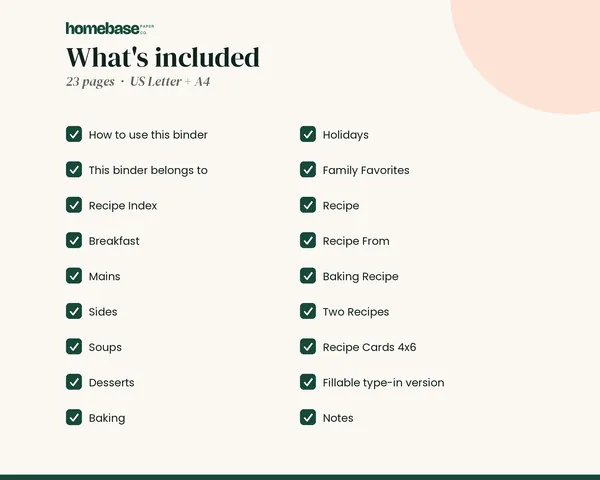Viewport: 600px width, 480px height.
Task: Uncheck the 'This binder belongs to' checkbox
Action: tap(74, 170)
